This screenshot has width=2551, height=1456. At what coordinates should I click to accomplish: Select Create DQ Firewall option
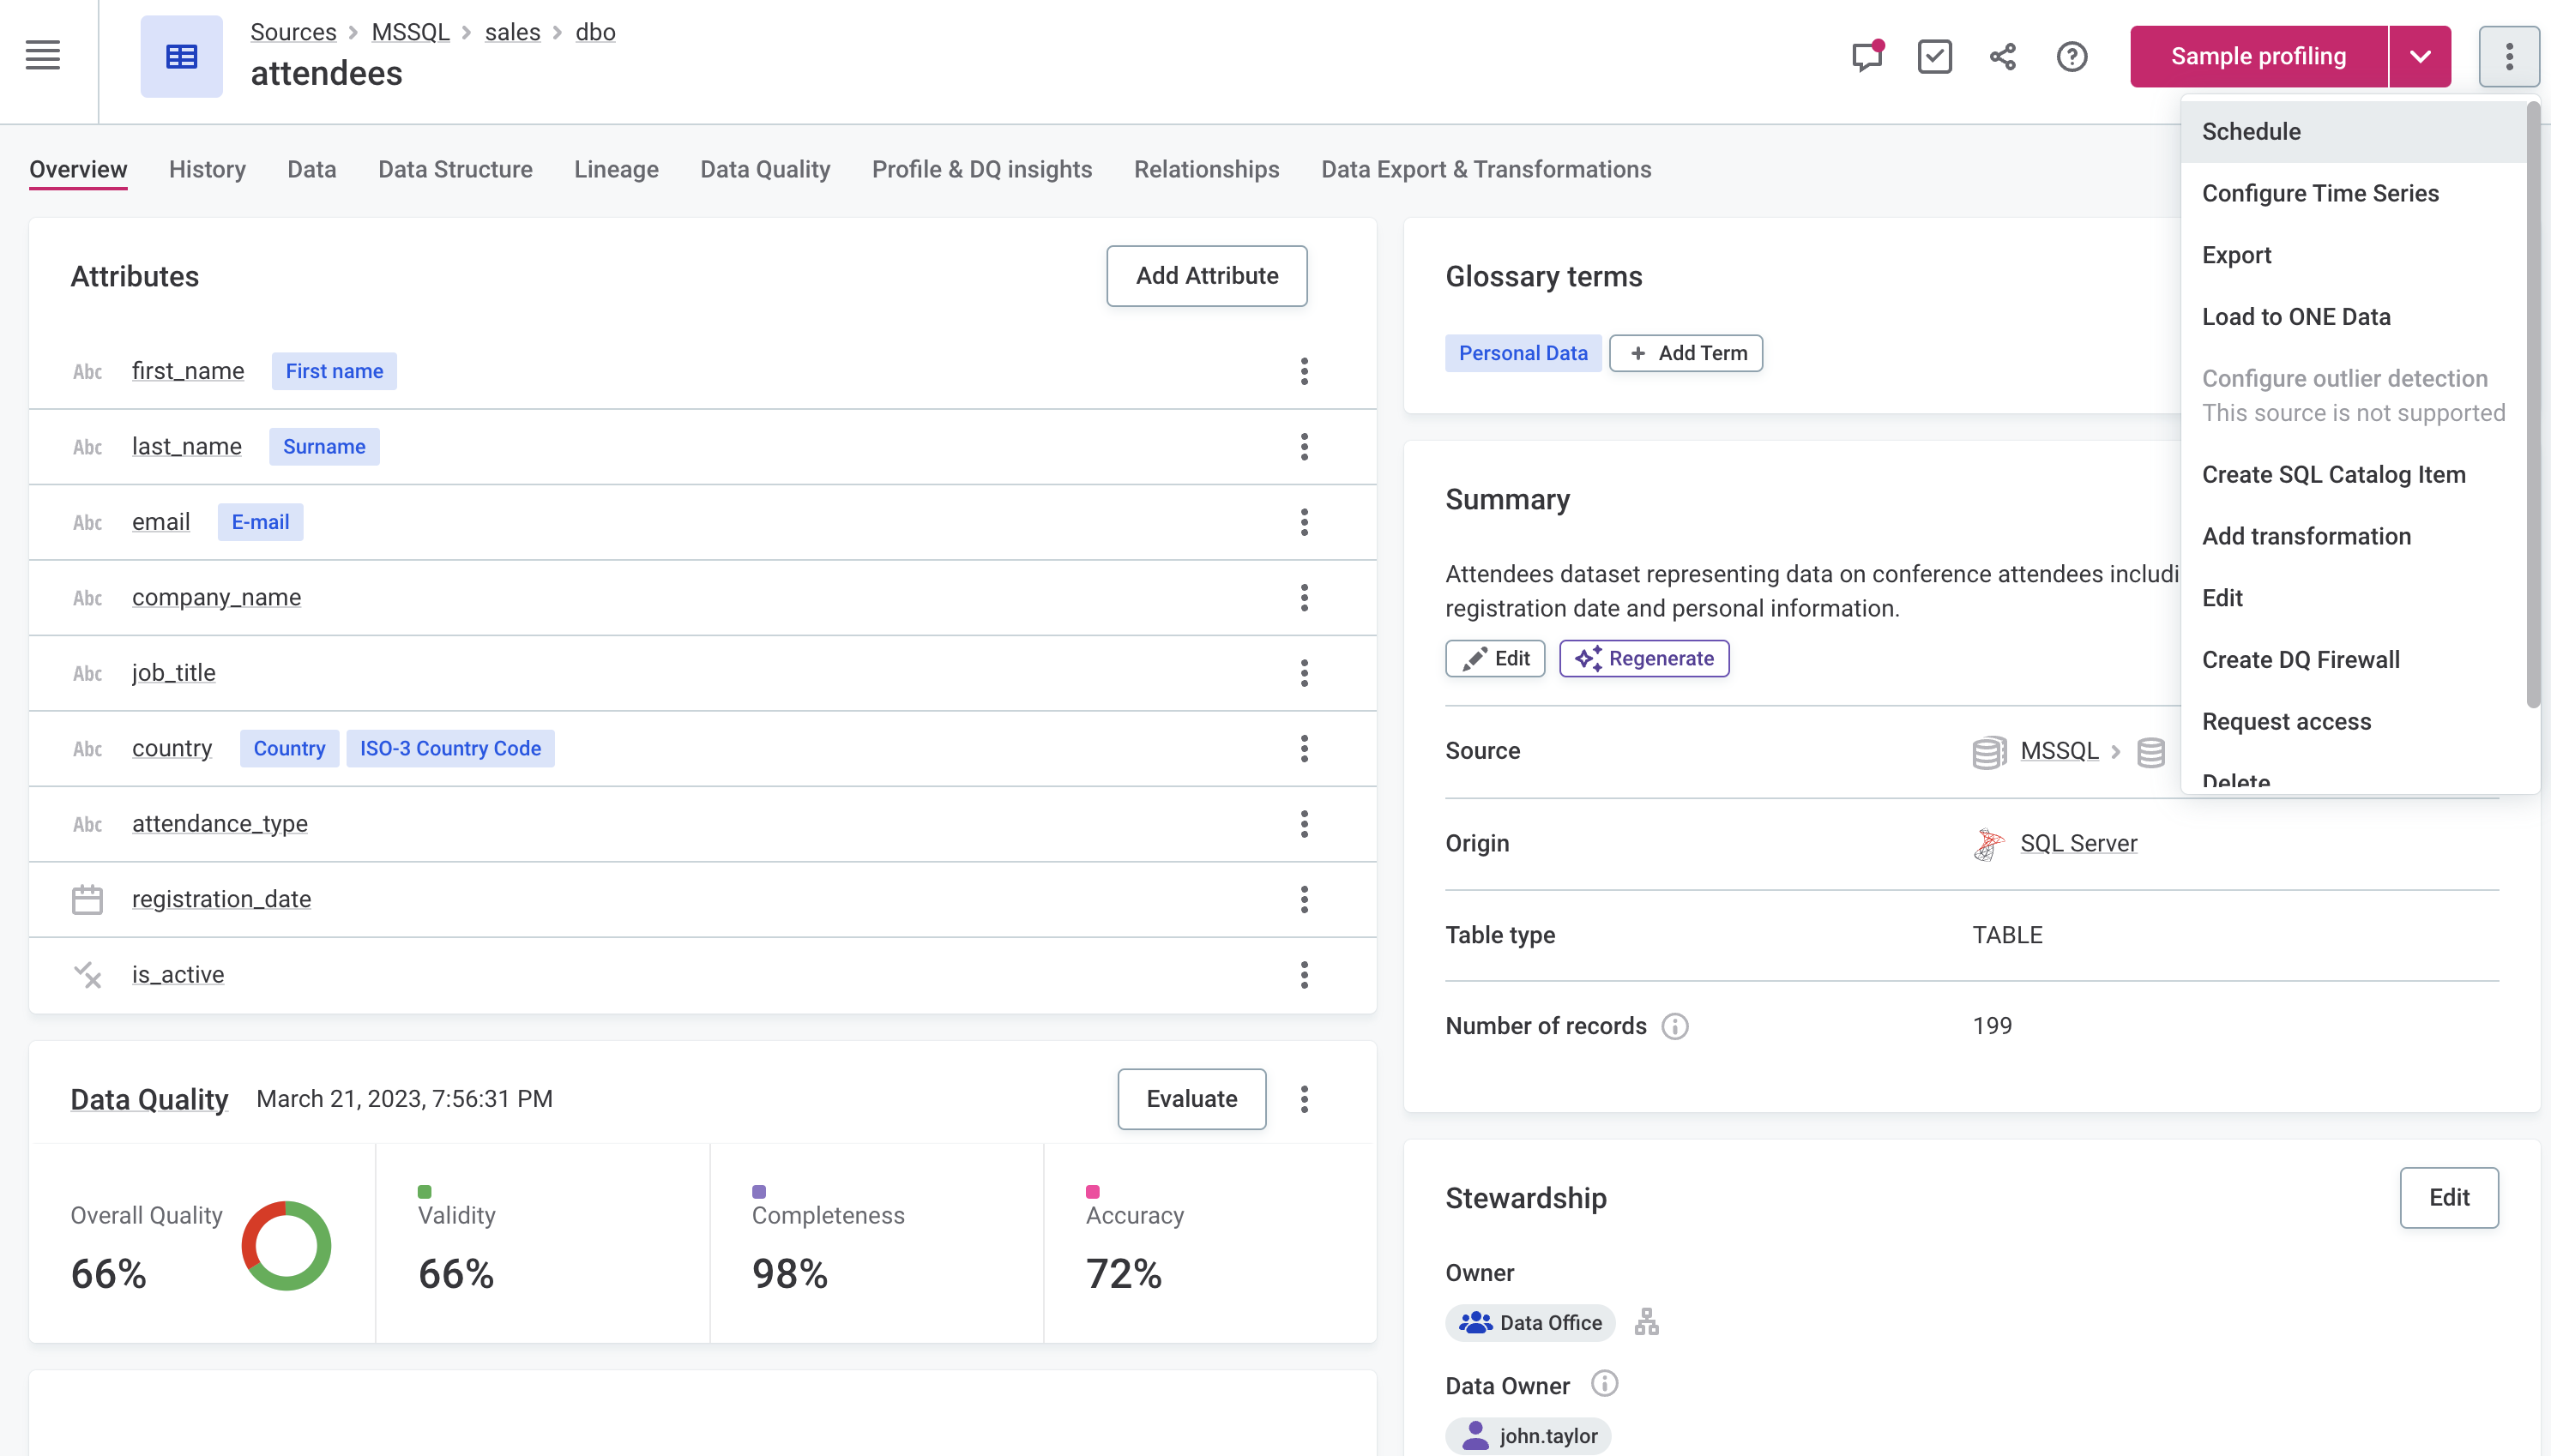tap(2301, 659)
